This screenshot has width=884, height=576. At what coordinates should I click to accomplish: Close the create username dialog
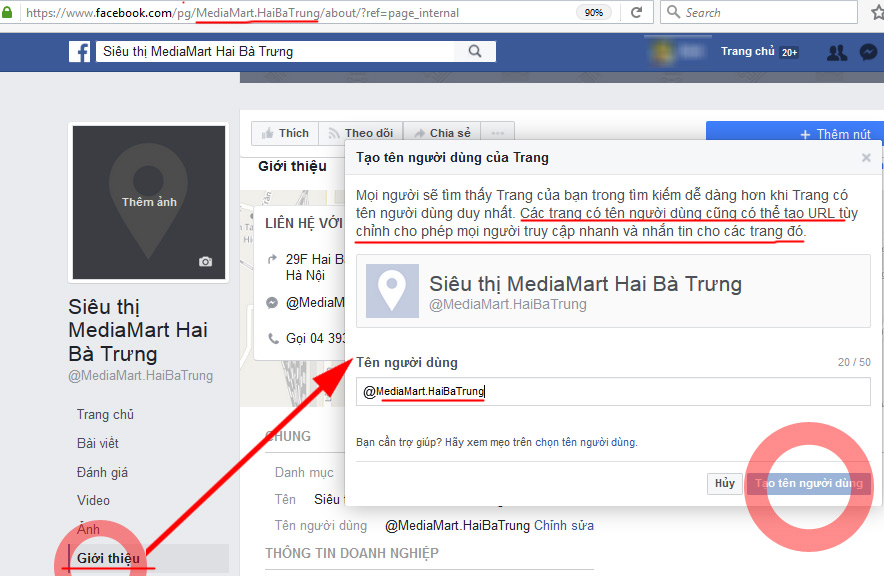point(866,158)
